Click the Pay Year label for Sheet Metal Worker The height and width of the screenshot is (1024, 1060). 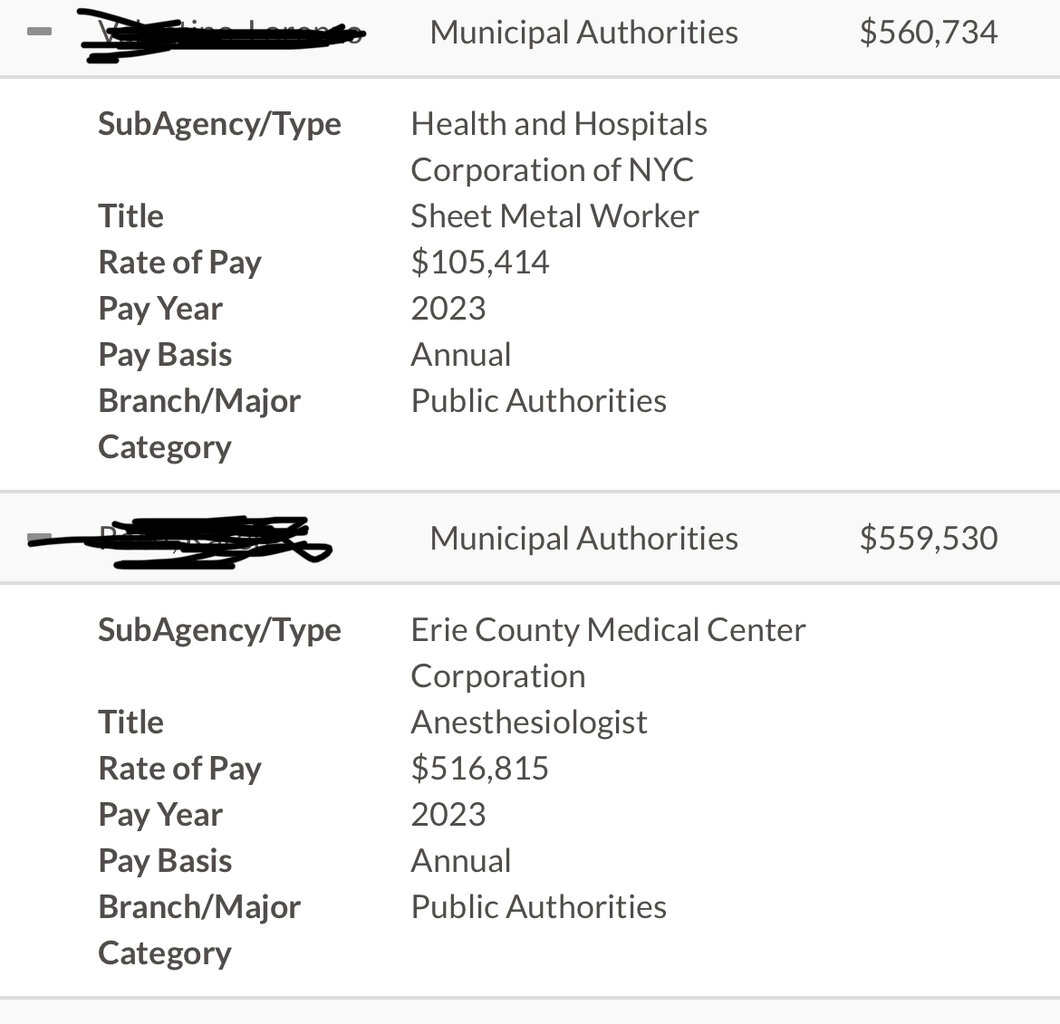coord(160,308)
